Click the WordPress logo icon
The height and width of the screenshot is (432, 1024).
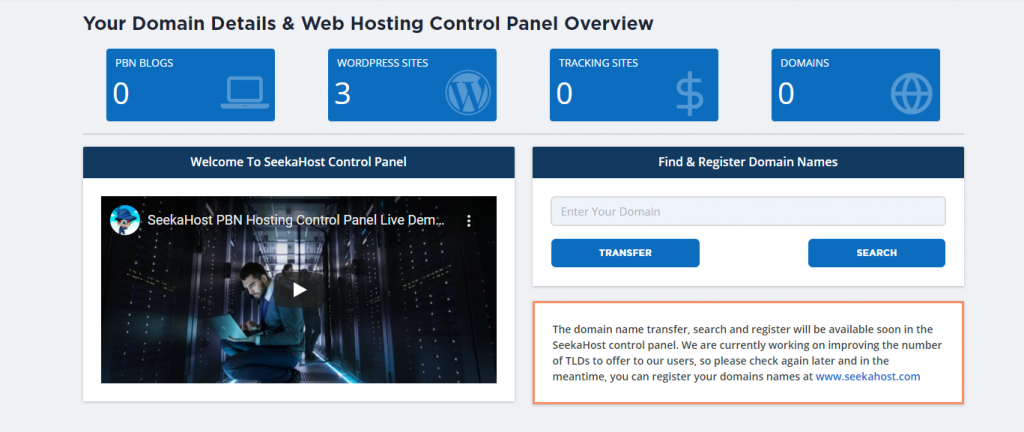(468, 93)
